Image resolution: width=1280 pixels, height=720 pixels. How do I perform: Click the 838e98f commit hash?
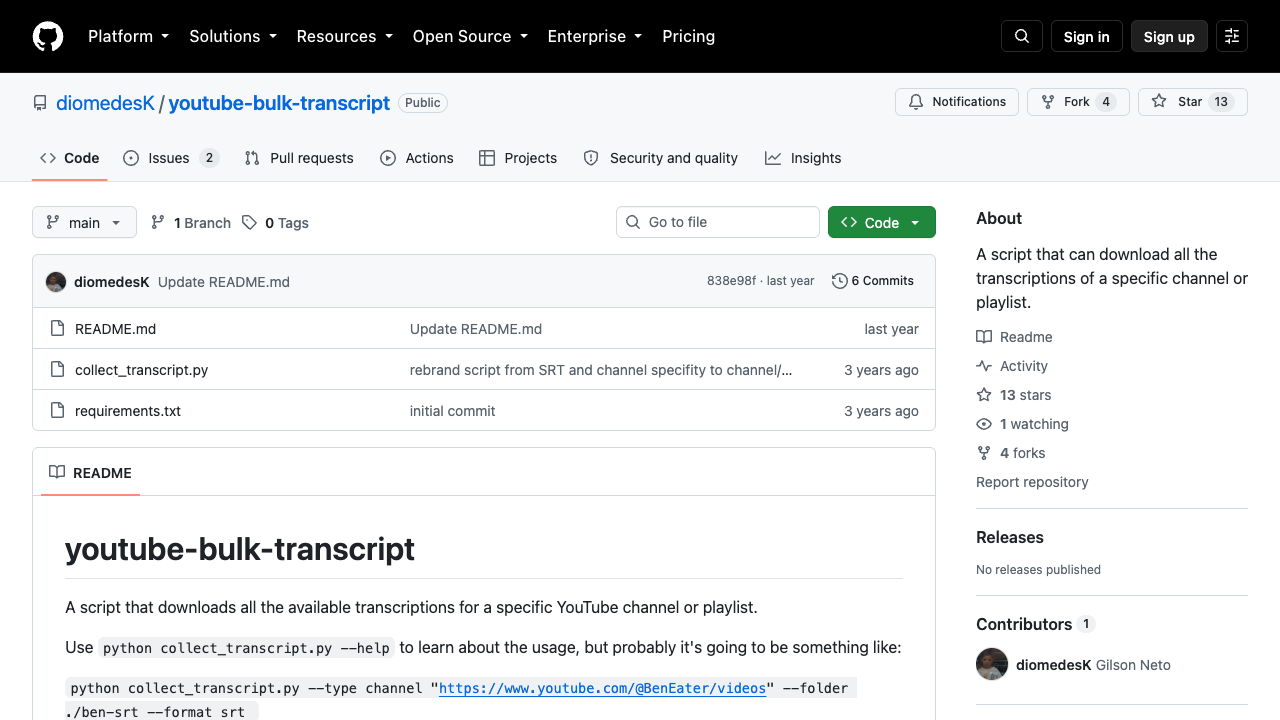[731, 281]
